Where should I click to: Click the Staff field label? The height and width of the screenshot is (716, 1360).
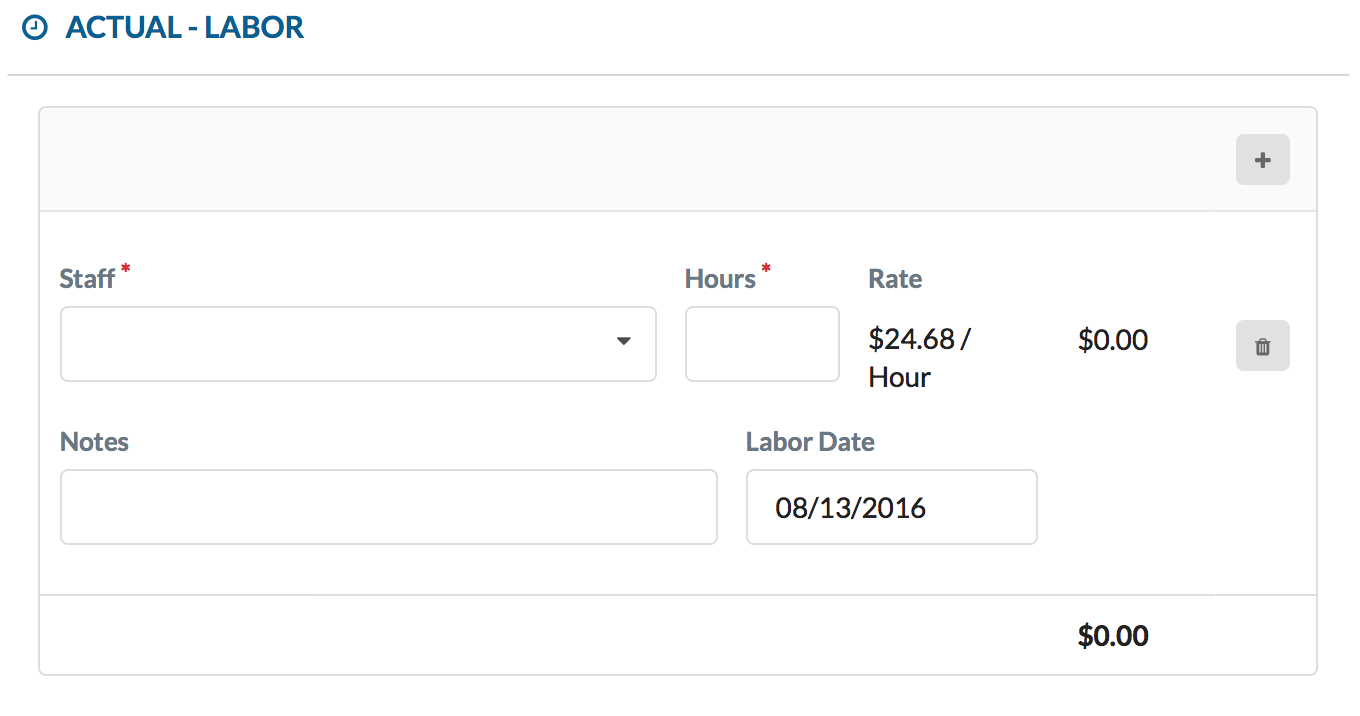tap(88, 278)
